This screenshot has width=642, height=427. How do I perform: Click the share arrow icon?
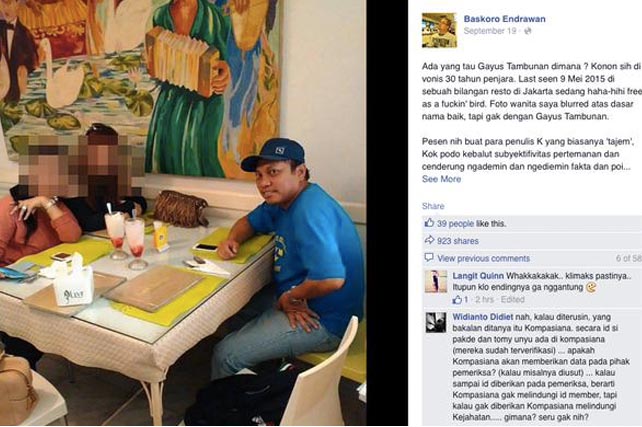point(429,240)
